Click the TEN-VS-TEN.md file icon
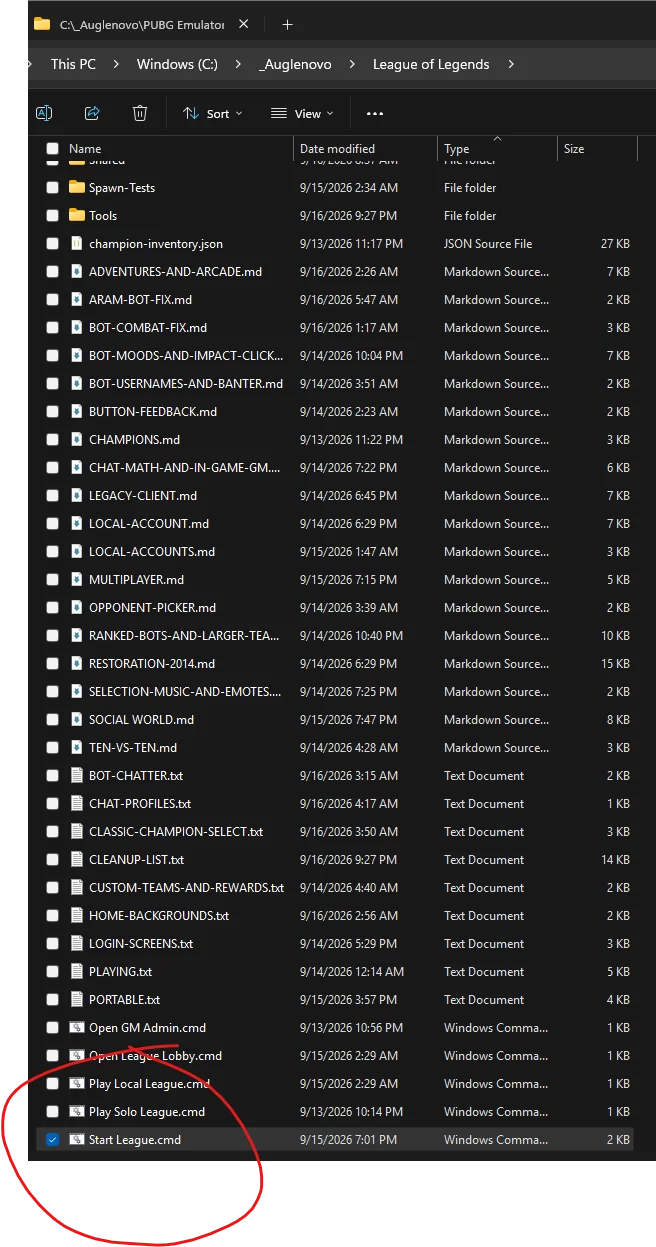The width and height of the screenshot is (656, 1247). click(x=77, y=747)
